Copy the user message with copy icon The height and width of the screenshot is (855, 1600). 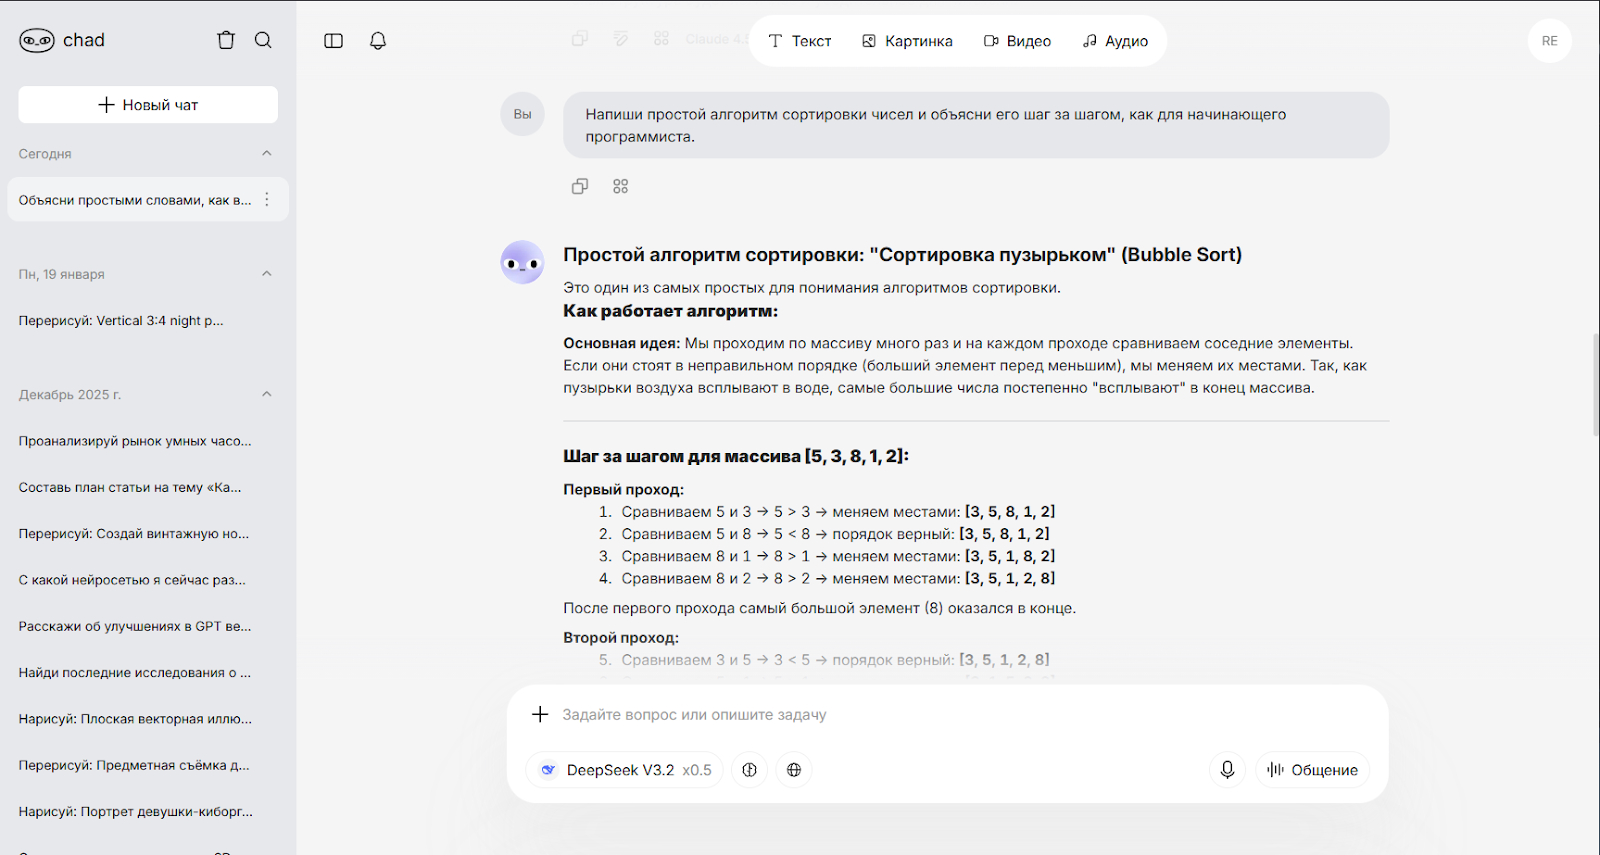(x=580, y=186)
